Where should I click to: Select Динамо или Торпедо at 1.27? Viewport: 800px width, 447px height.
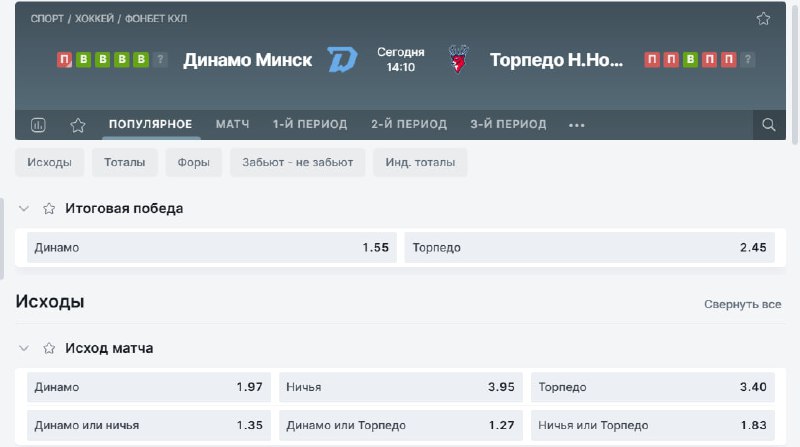pos(401,425)
